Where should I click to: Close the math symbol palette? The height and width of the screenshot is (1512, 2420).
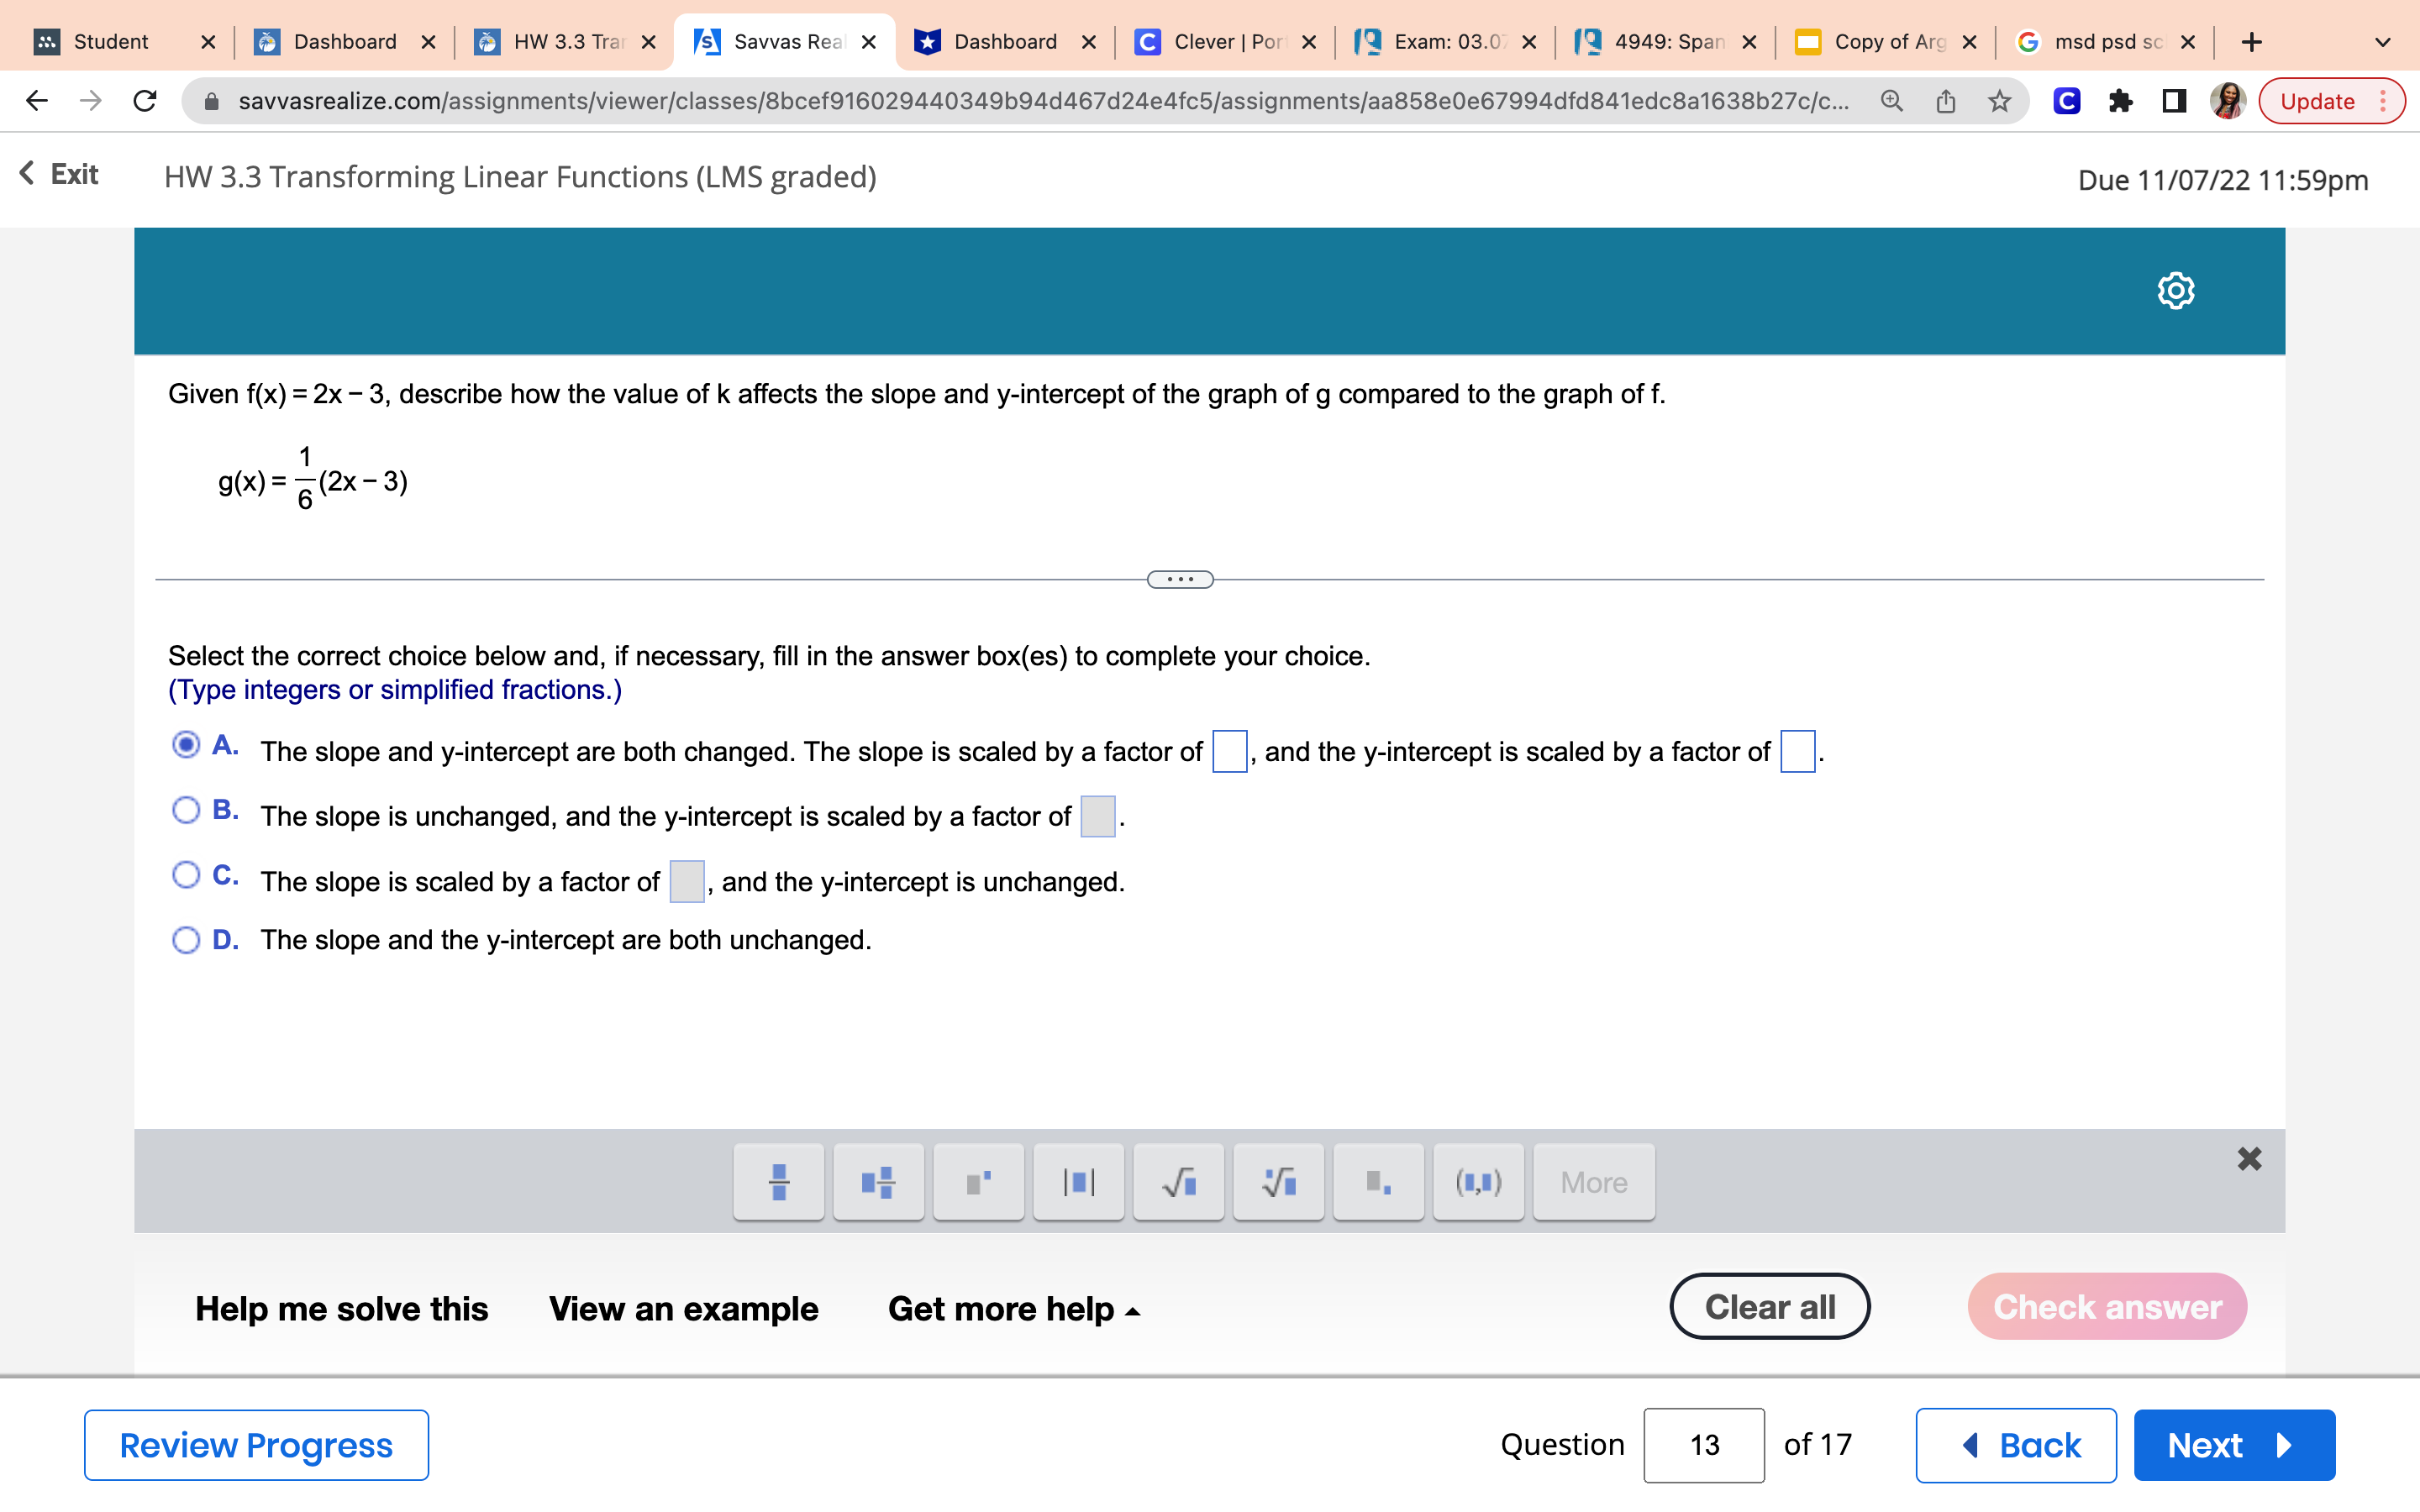[x=2249, y=1159]
